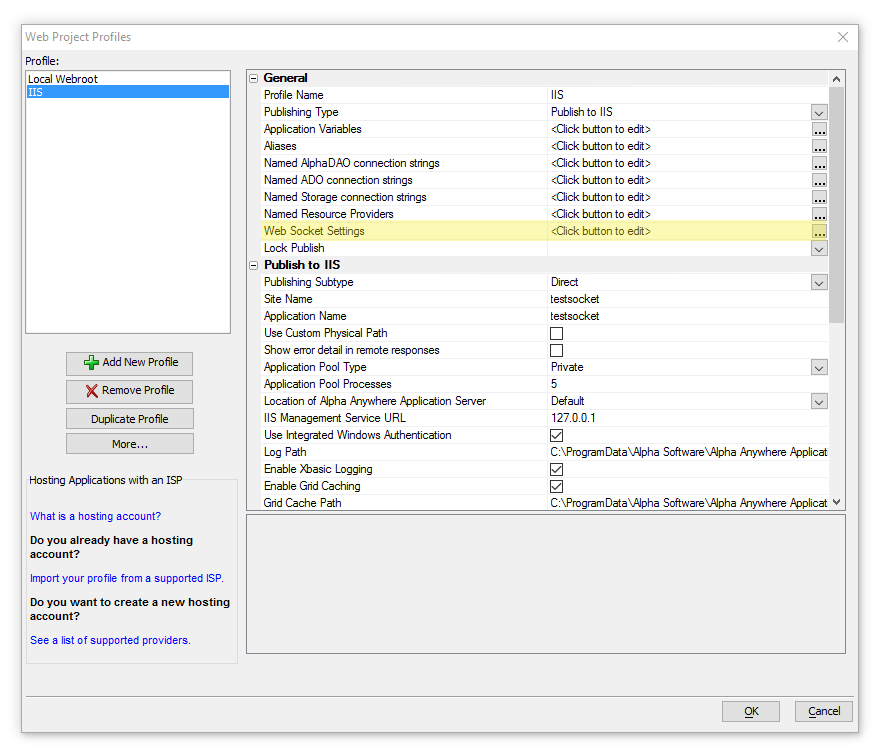Click the Aliases ellipsis edit button
The image size is (877, 750).
pyautogui.click(x=819, y=147)
